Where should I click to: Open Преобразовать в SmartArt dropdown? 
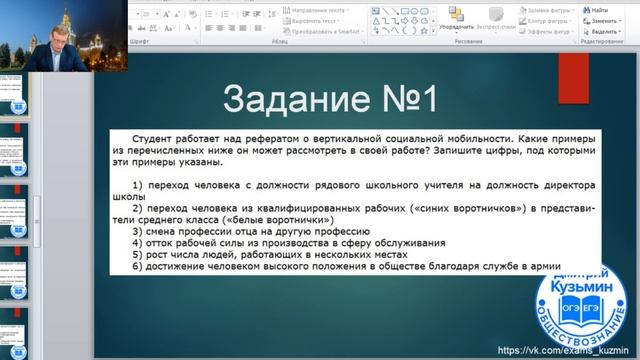coord(323,31)
